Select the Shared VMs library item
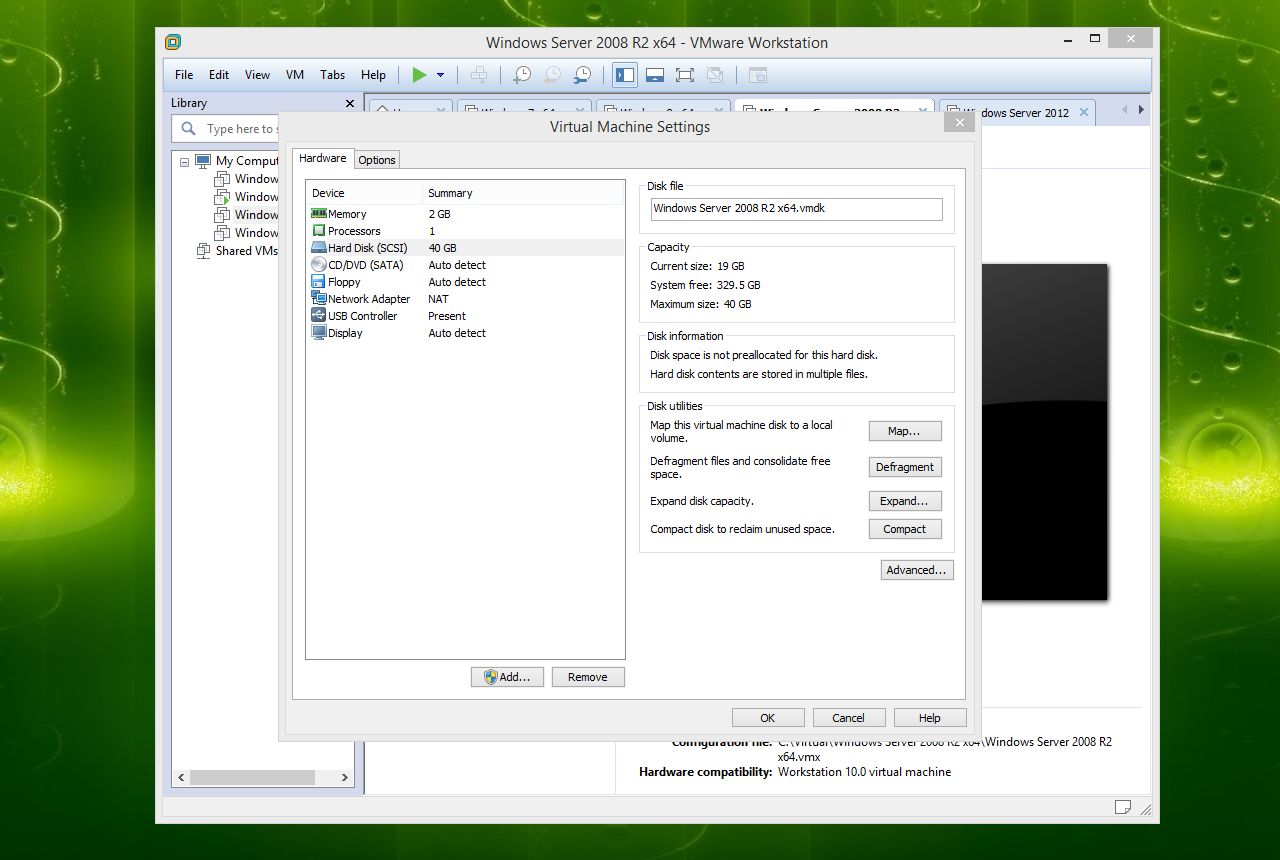Viewport: 1280px width, 860px height. click(238, 251)
